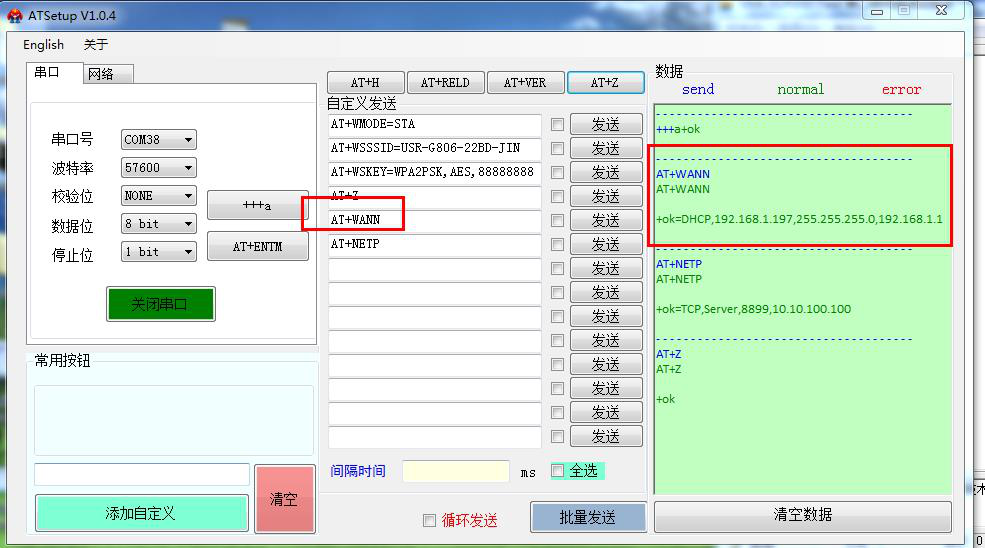Image resolution: width=985 pixels, height=548 pixels.
Task: Switch to the 网络 tab
Action: click(101, 74)
